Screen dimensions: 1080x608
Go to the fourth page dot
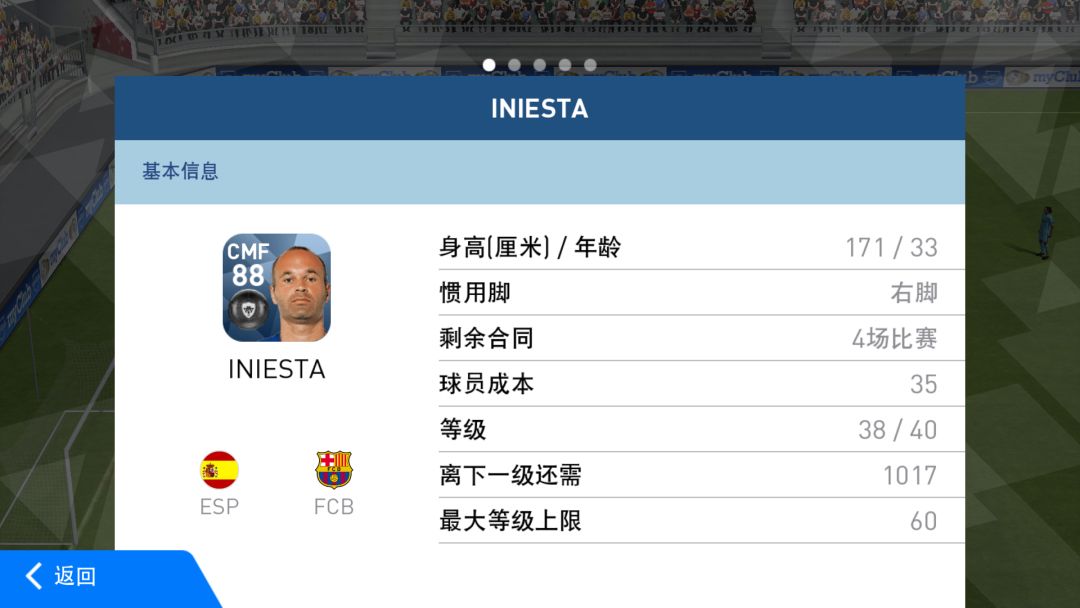(x=565, y=65)
